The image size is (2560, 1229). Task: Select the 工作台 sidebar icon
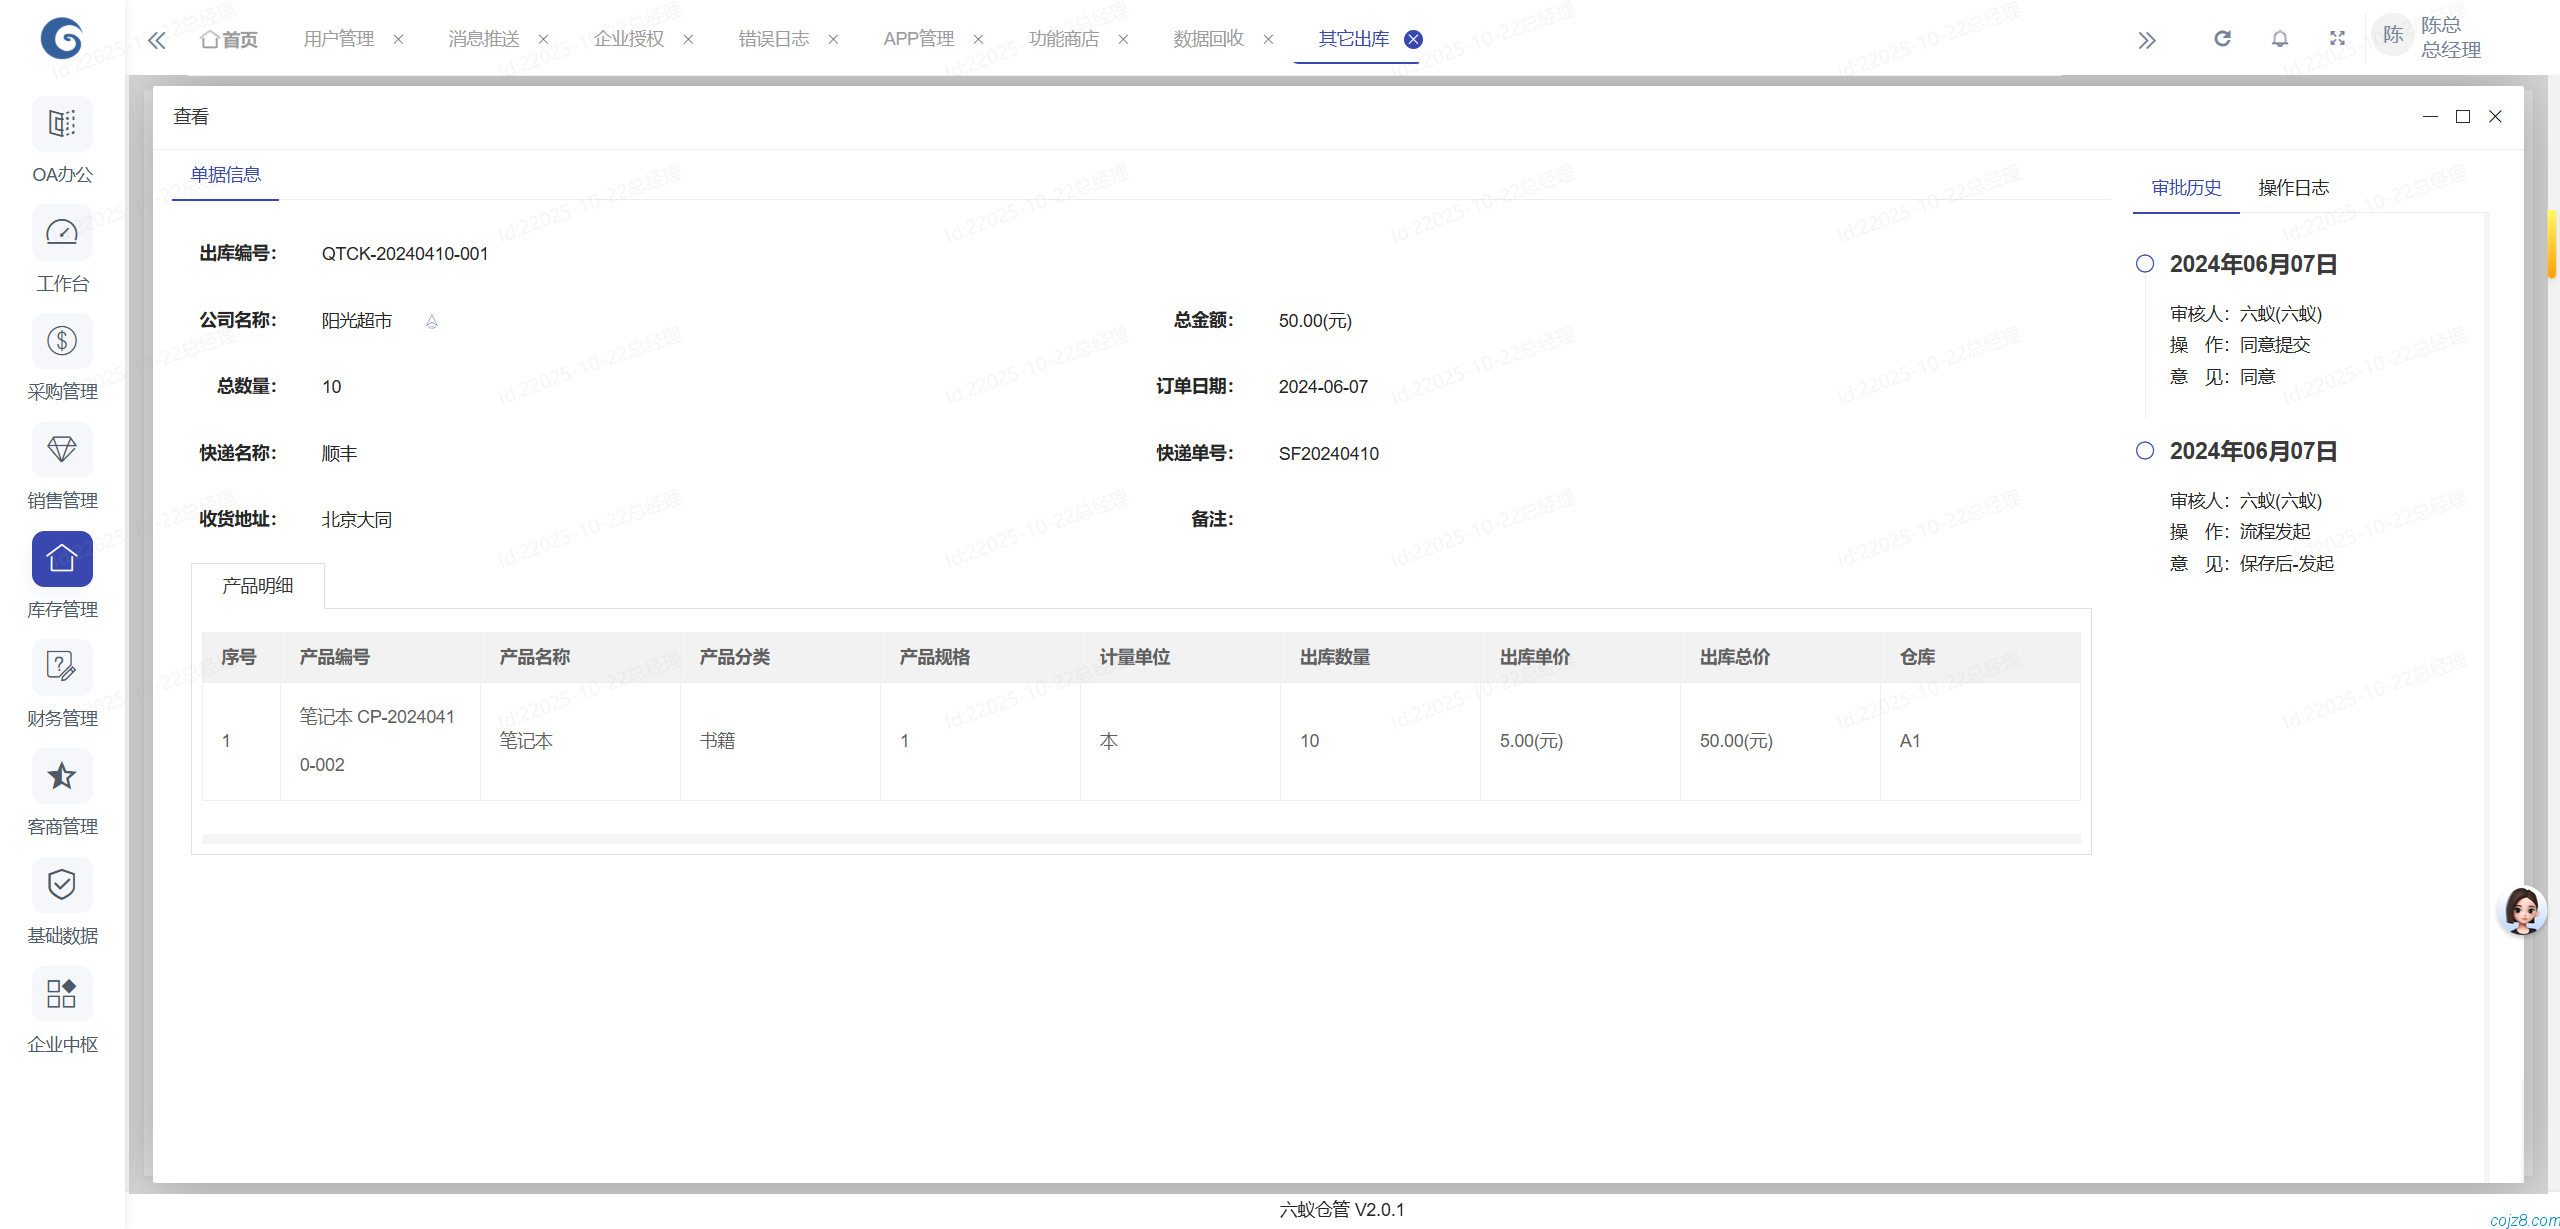click(61, 232)
